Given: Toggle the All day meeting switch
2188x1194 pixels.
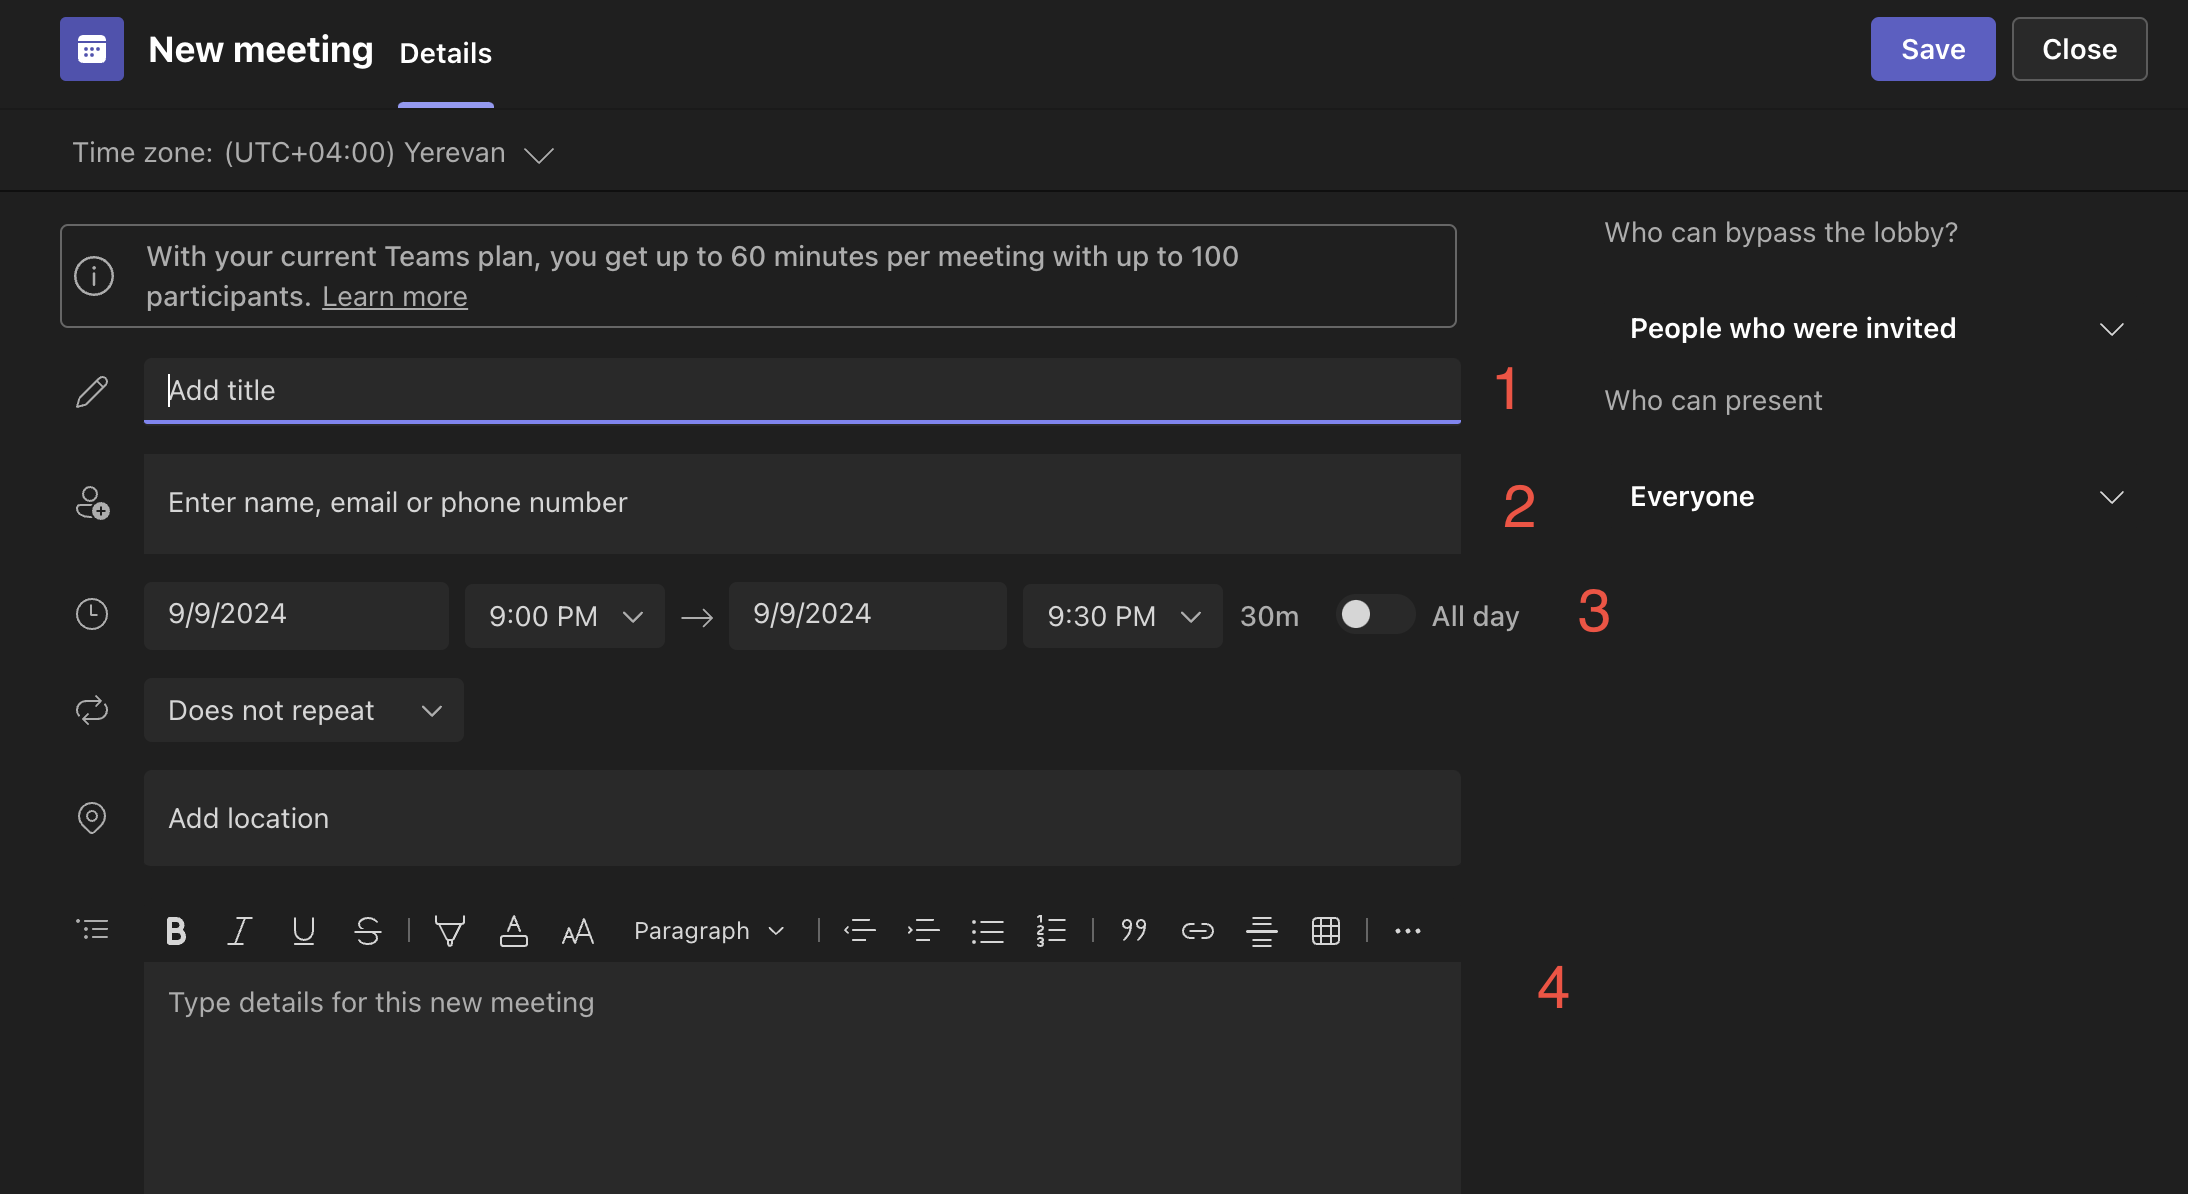Looking at the screenshot, I should tap(1374, 615).
